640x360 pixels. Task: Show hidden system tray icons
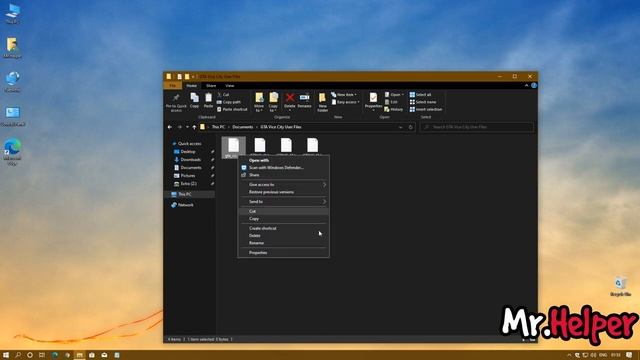click(x=569, y=355)
